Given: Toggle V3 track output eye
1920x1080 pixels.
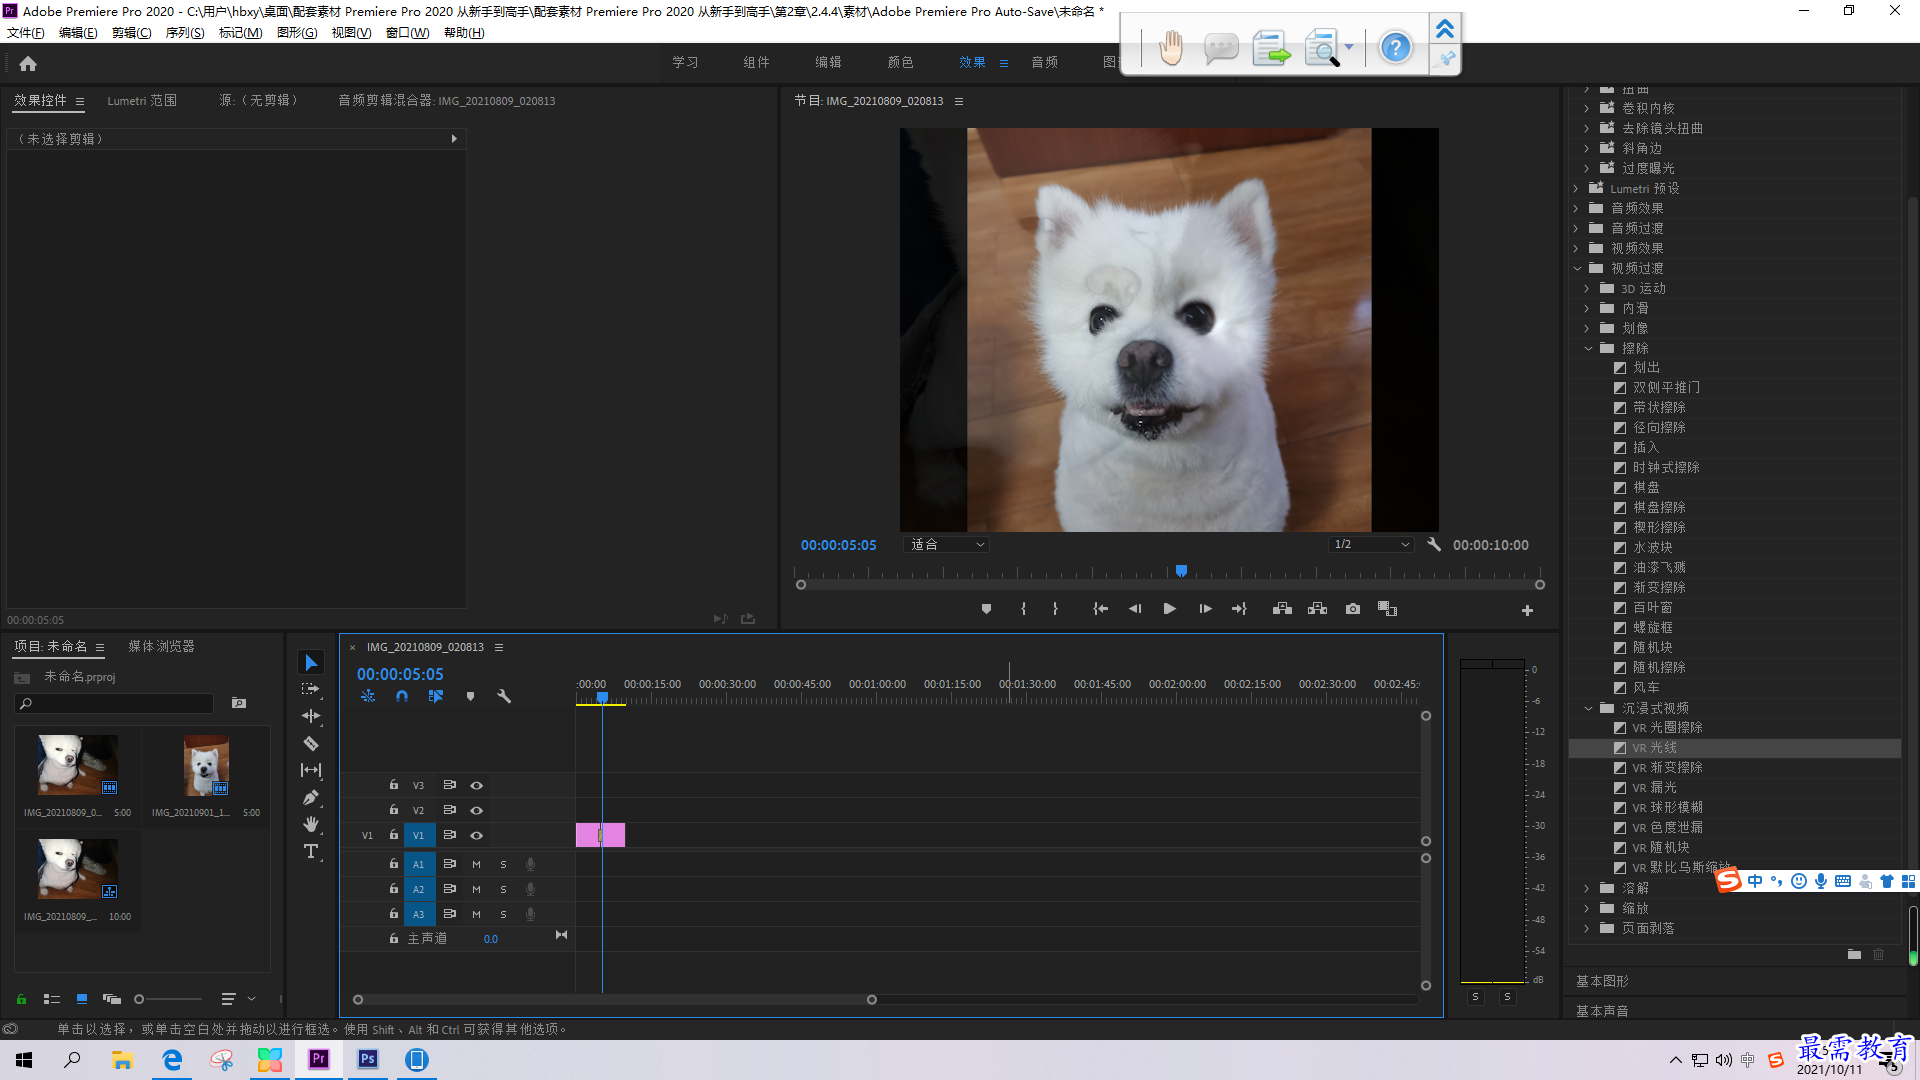Looking at the screenshot, I should pyautogui.click(x=477, y=786).
